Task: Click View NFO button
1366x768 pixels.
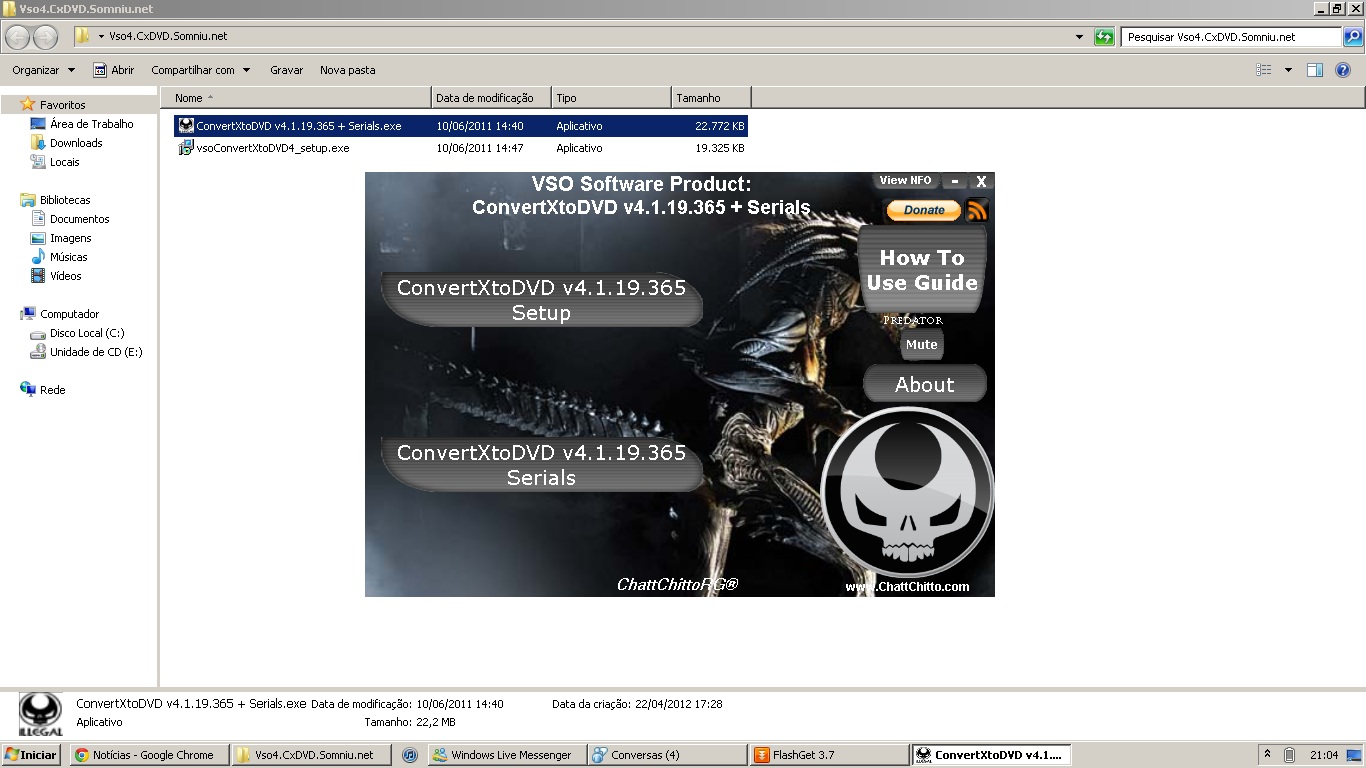Action: 905,181
